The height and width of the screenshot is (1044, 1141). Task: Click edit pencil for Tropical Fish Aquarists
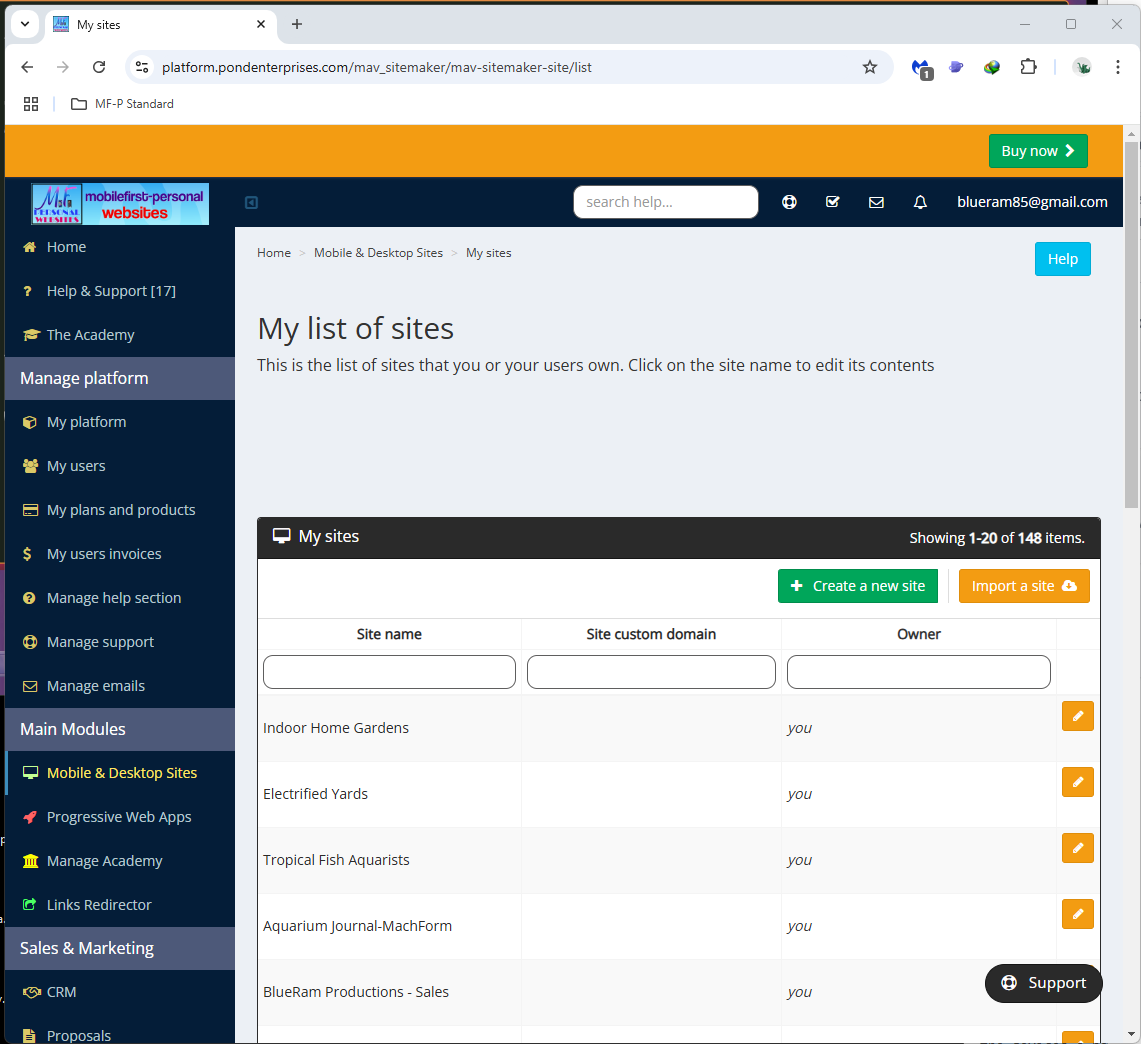[1077, 848]
